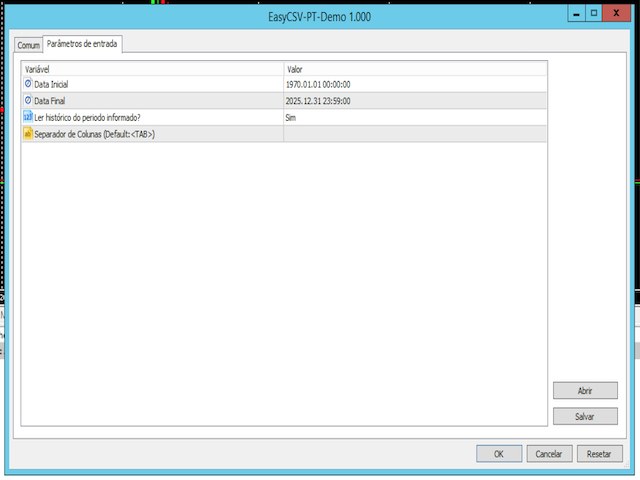
Task: Click the empty value cell of Separador de Colunas
Action: pyautogui.click(x=415, y=134)
